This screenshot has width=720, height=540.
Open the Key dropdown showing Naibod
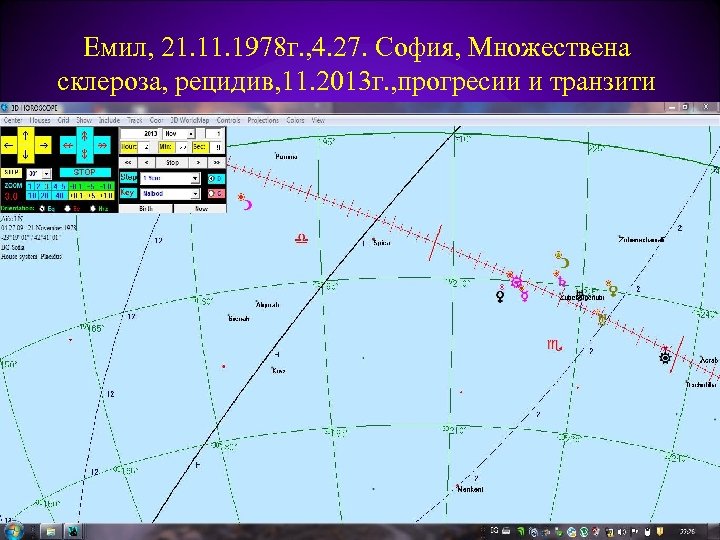pyautogui.click(x=195, y=194)
